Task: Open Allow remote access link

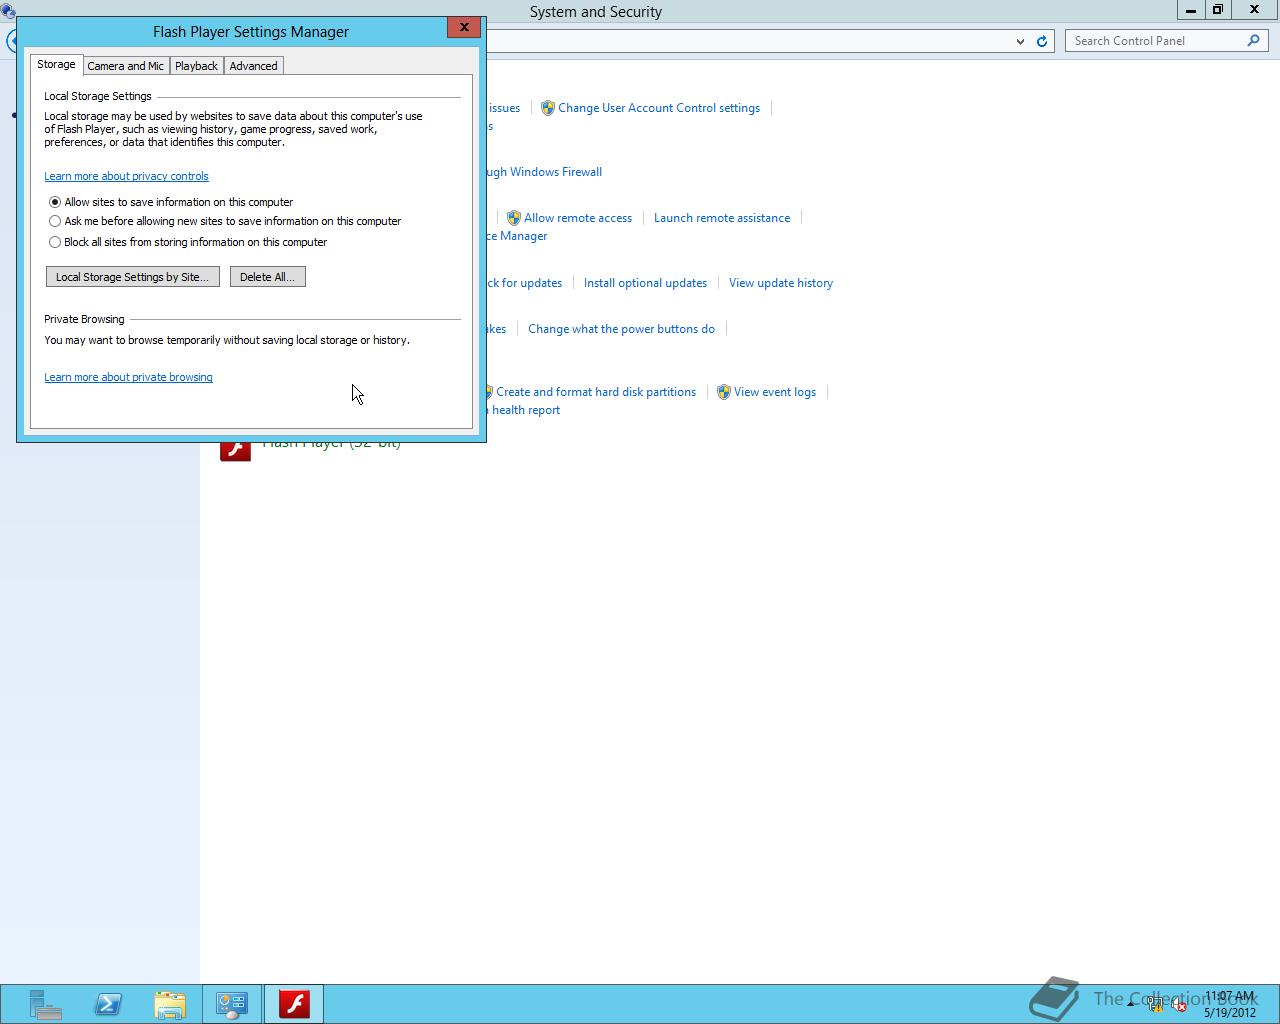Action: coord(578,218)
